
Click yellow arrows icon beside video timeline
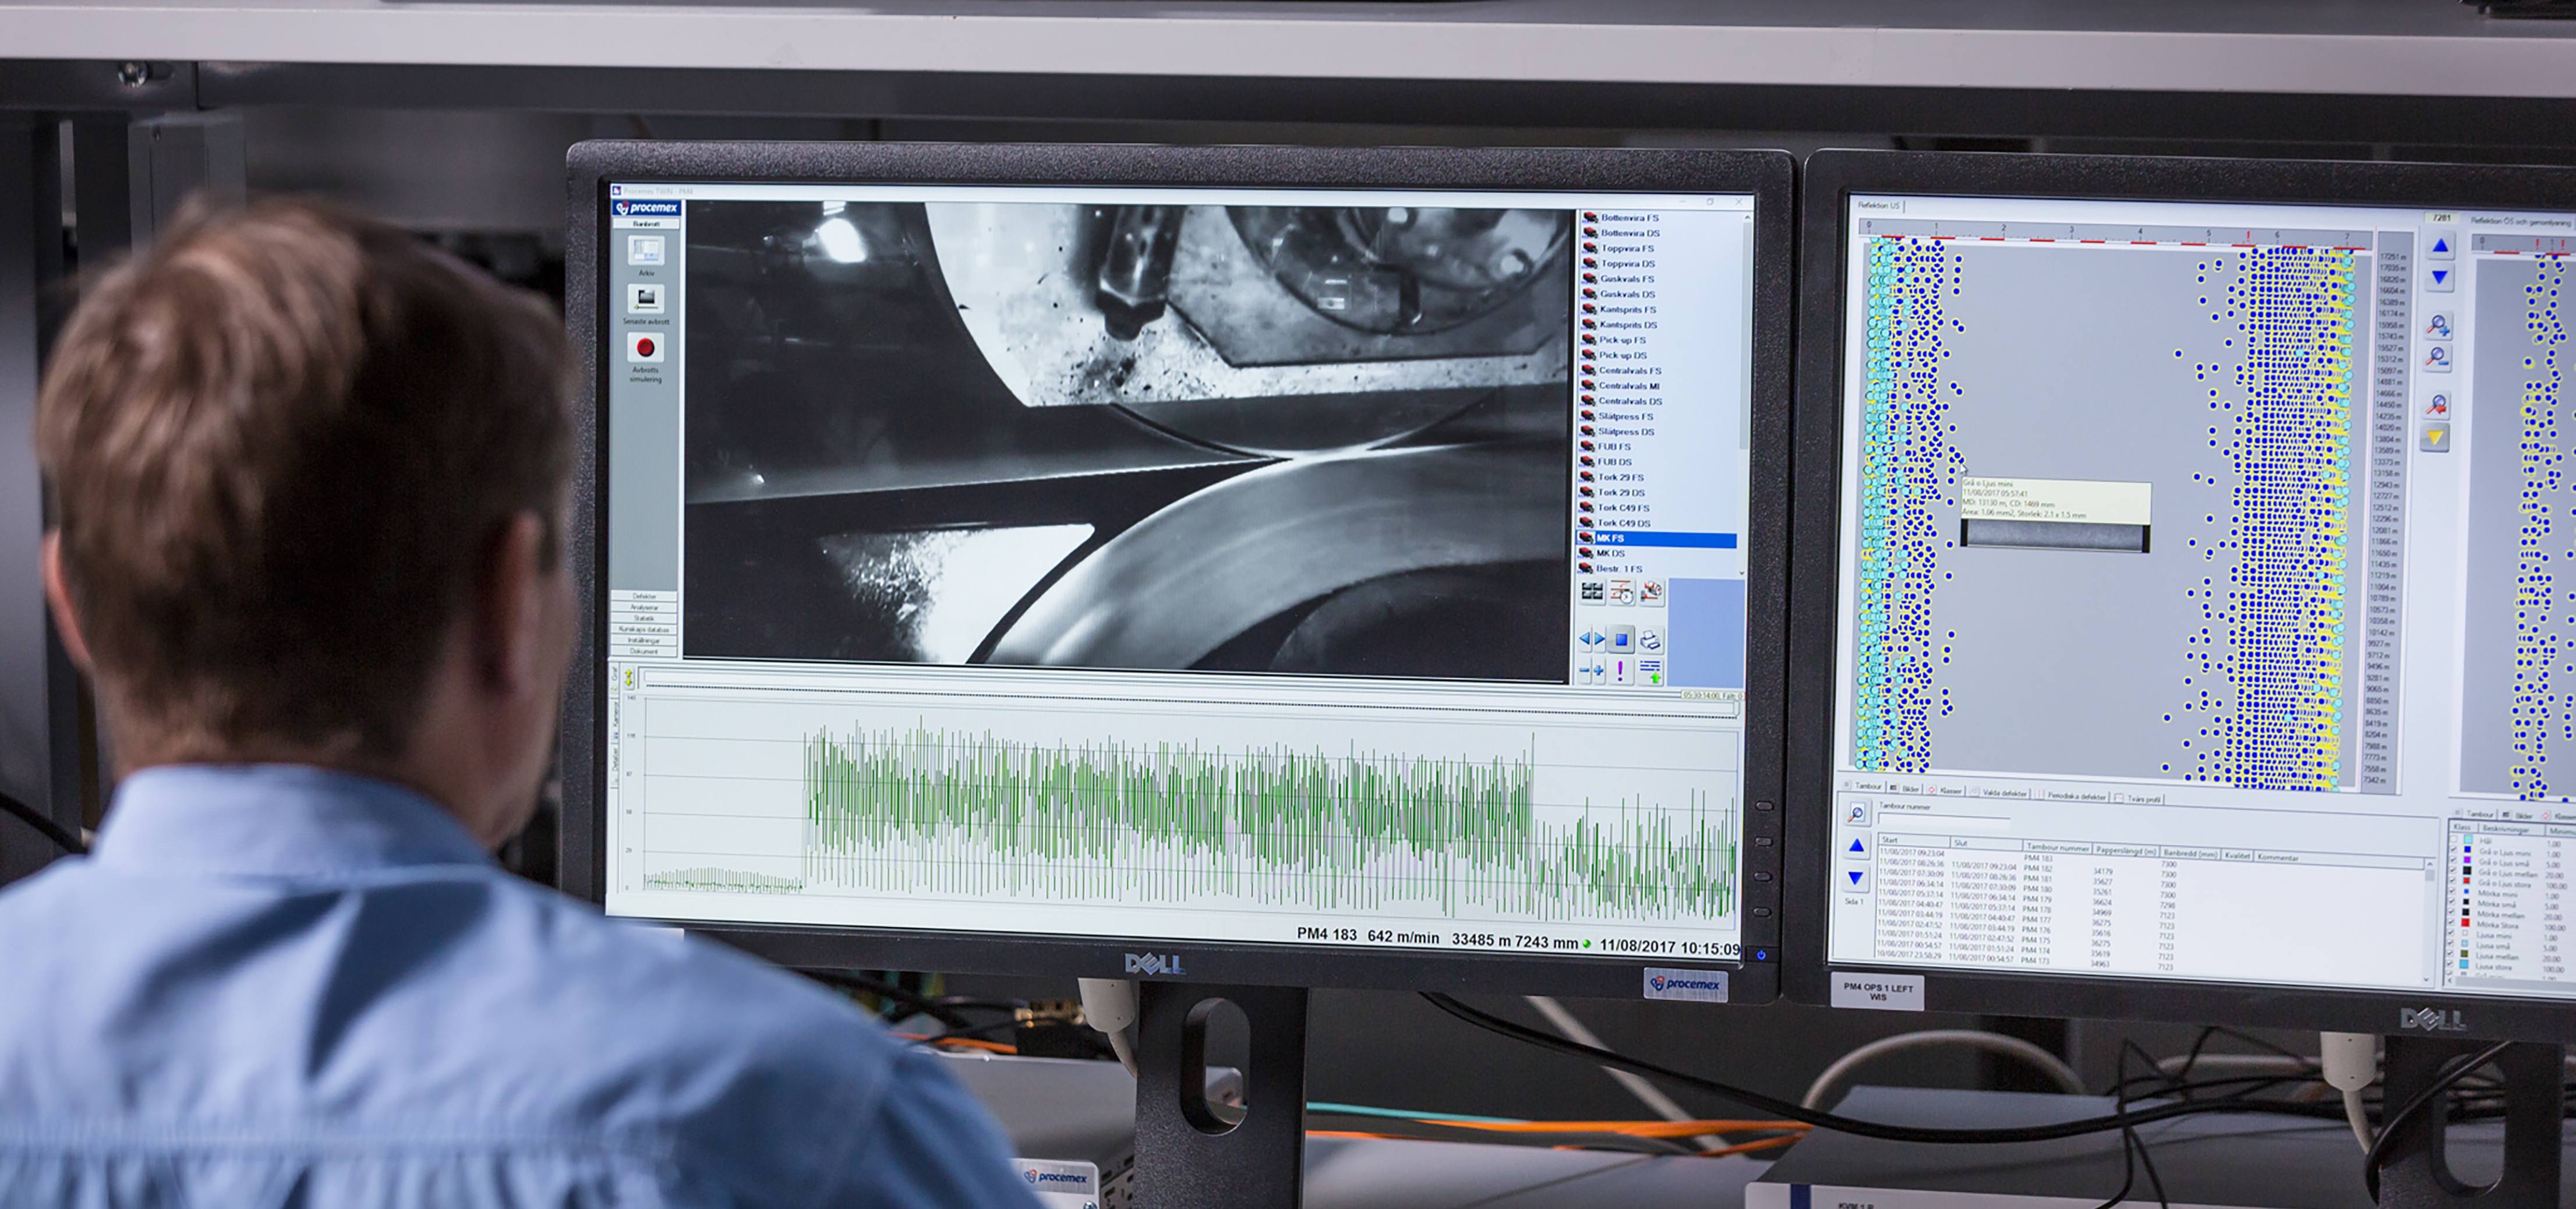tap(629, 679)
